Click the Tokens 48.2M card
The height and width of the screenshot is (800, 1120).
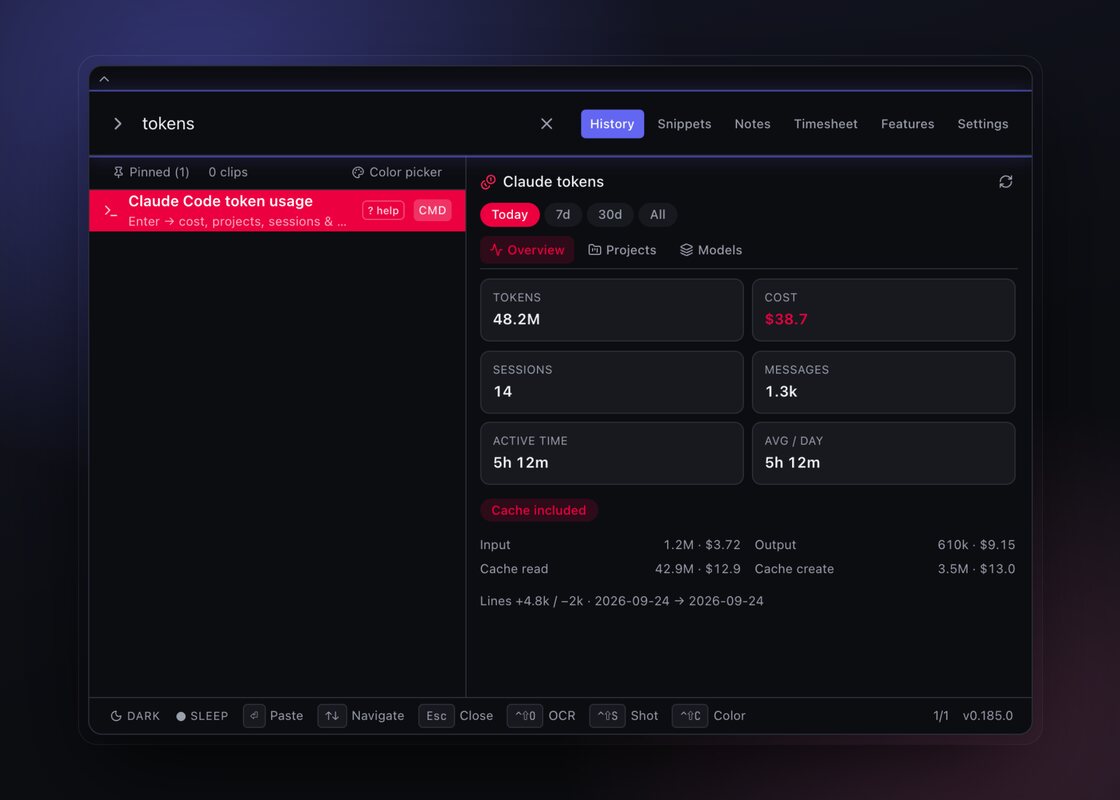tap(612, 310)
